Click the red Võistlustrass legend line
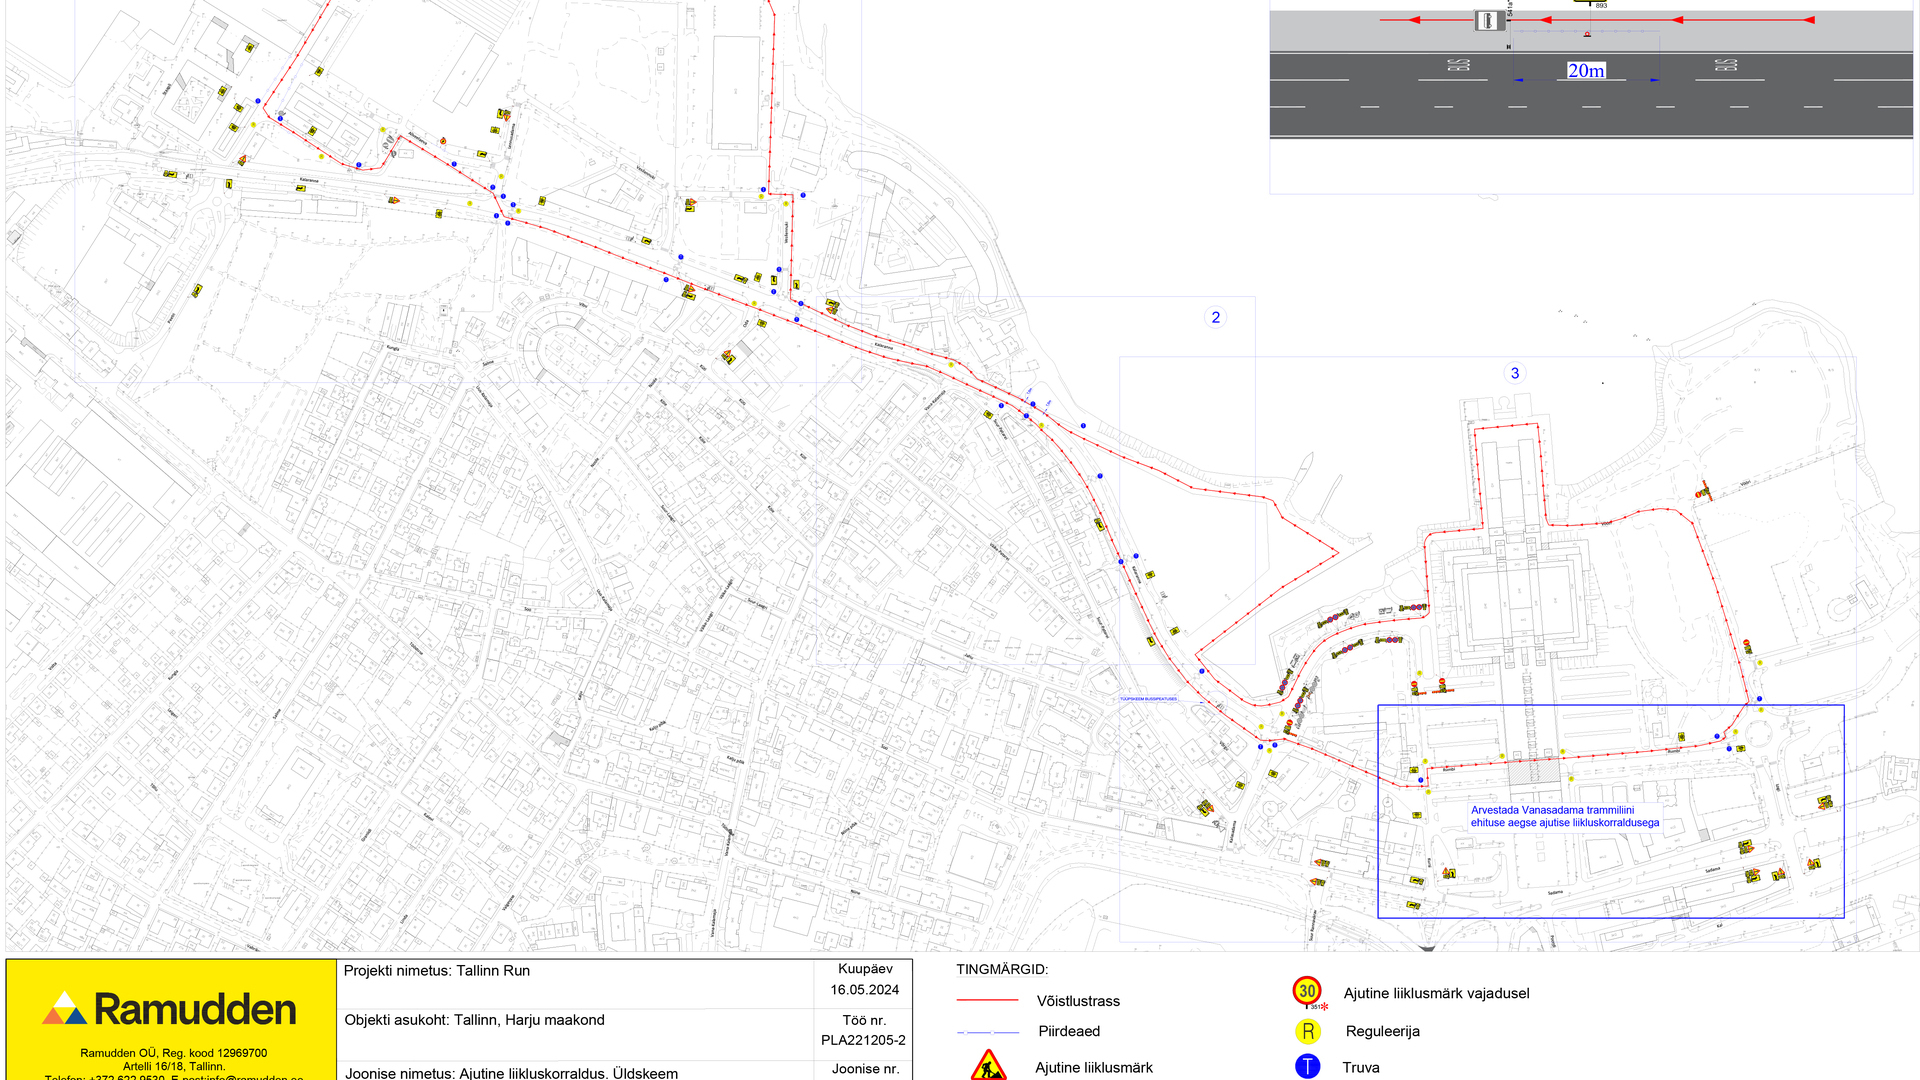 point(987,1000)
